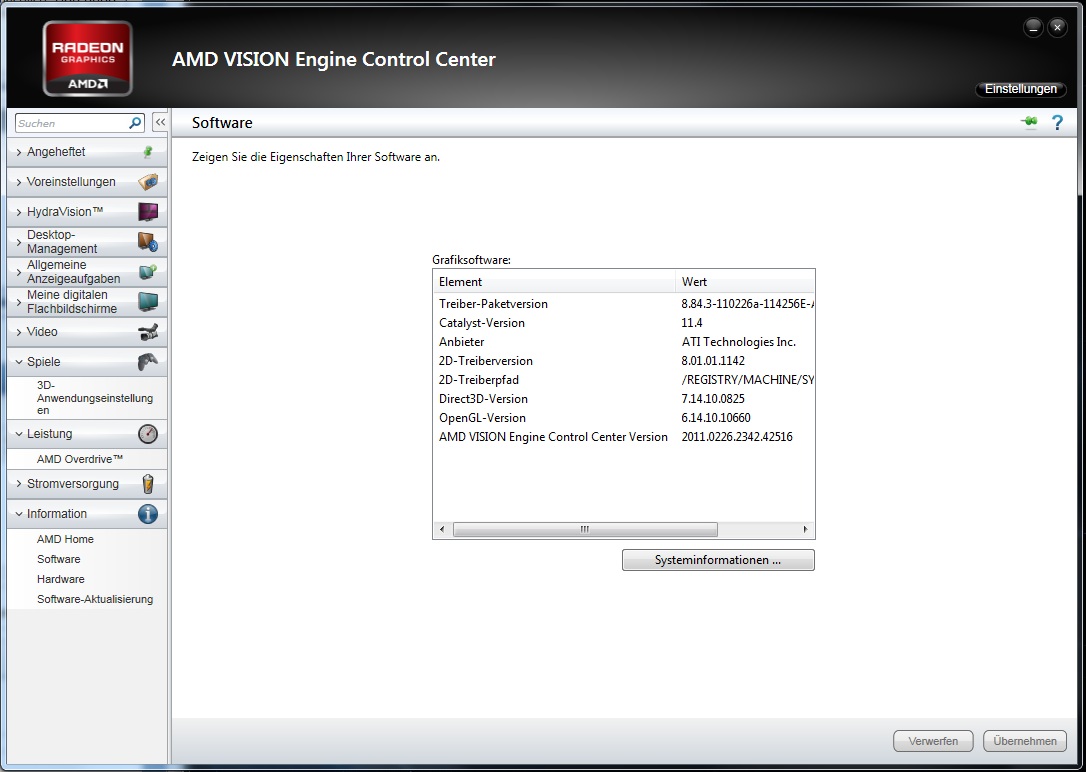
Task: Select the OpenGL-Version row
Action: pyautogui.click(x=623, y=418)
